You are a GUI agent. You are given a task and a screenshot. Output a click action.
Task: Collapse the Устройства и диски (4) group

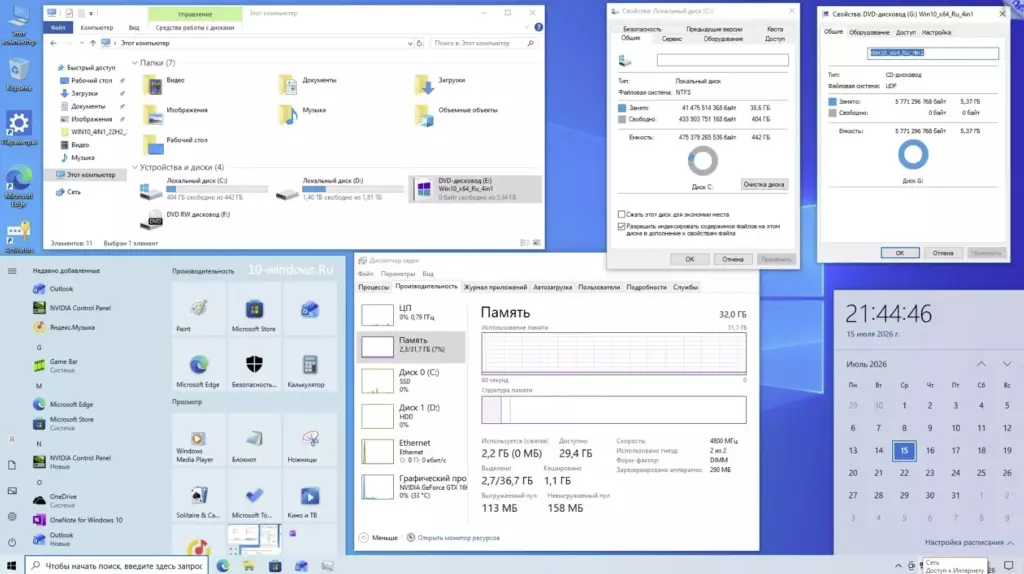pos(135,167)
